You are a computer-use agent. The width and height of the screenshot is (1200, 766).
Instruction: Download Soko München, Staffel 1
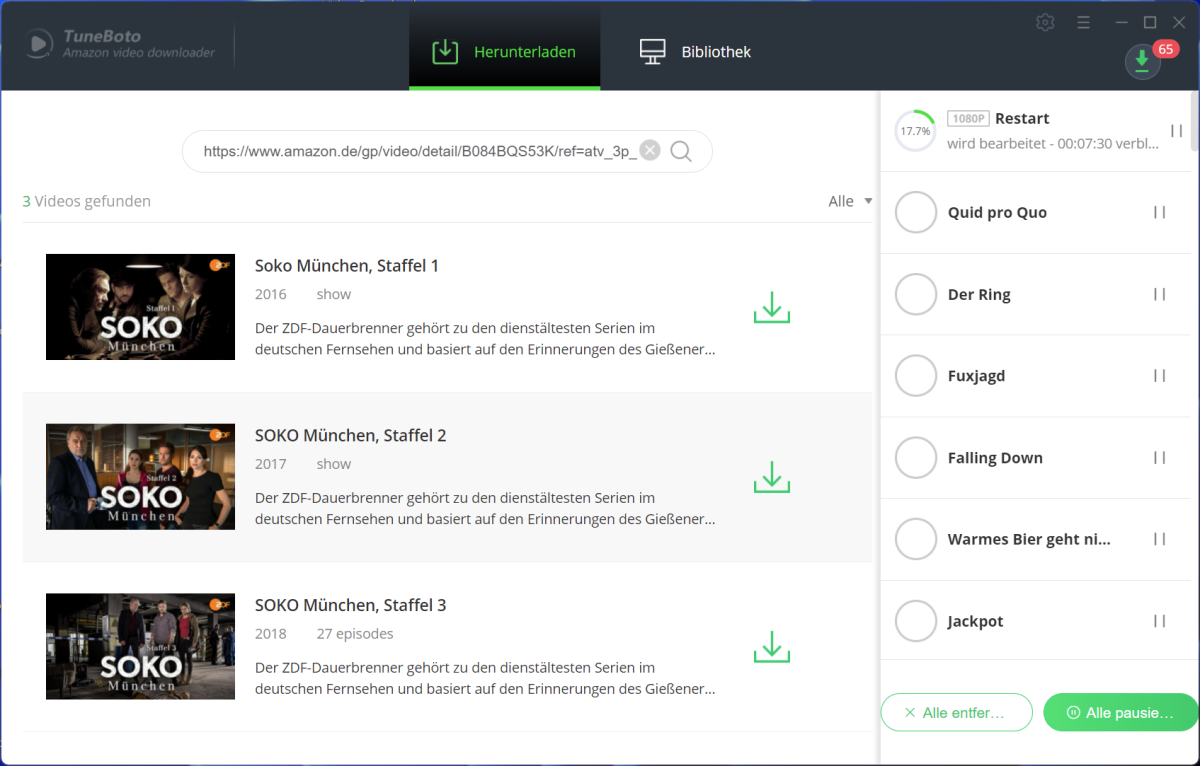click(x=770, y=307)
